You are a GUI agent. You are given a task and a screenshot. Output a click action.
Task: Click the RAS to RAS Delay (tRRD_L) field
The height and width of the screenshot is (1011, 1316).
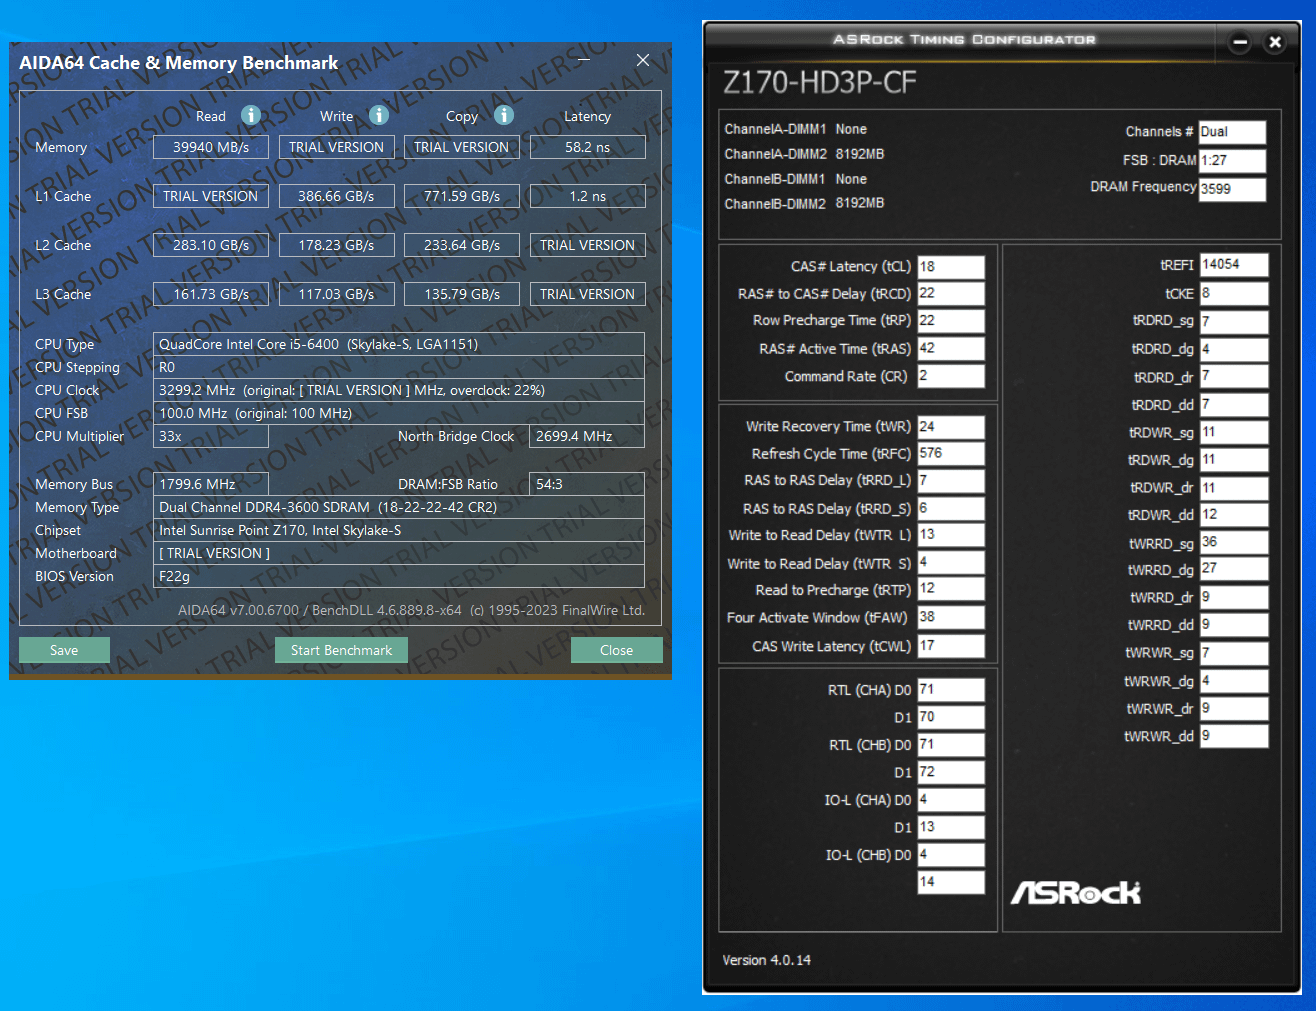click(x=951, y=481)
